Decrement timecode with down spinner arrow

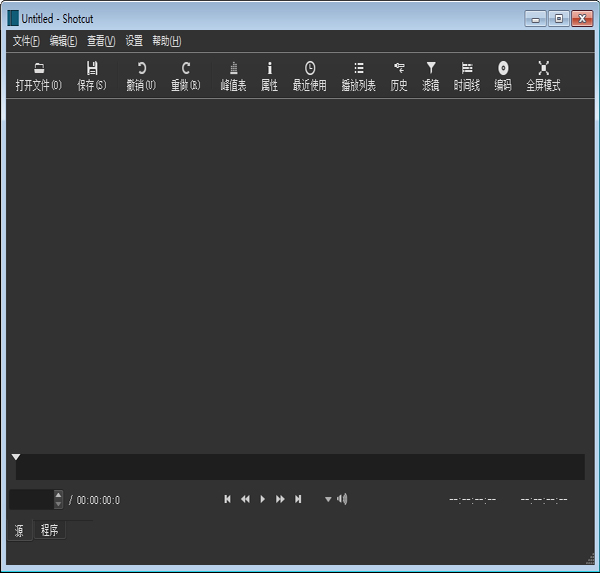pos(58,504)
